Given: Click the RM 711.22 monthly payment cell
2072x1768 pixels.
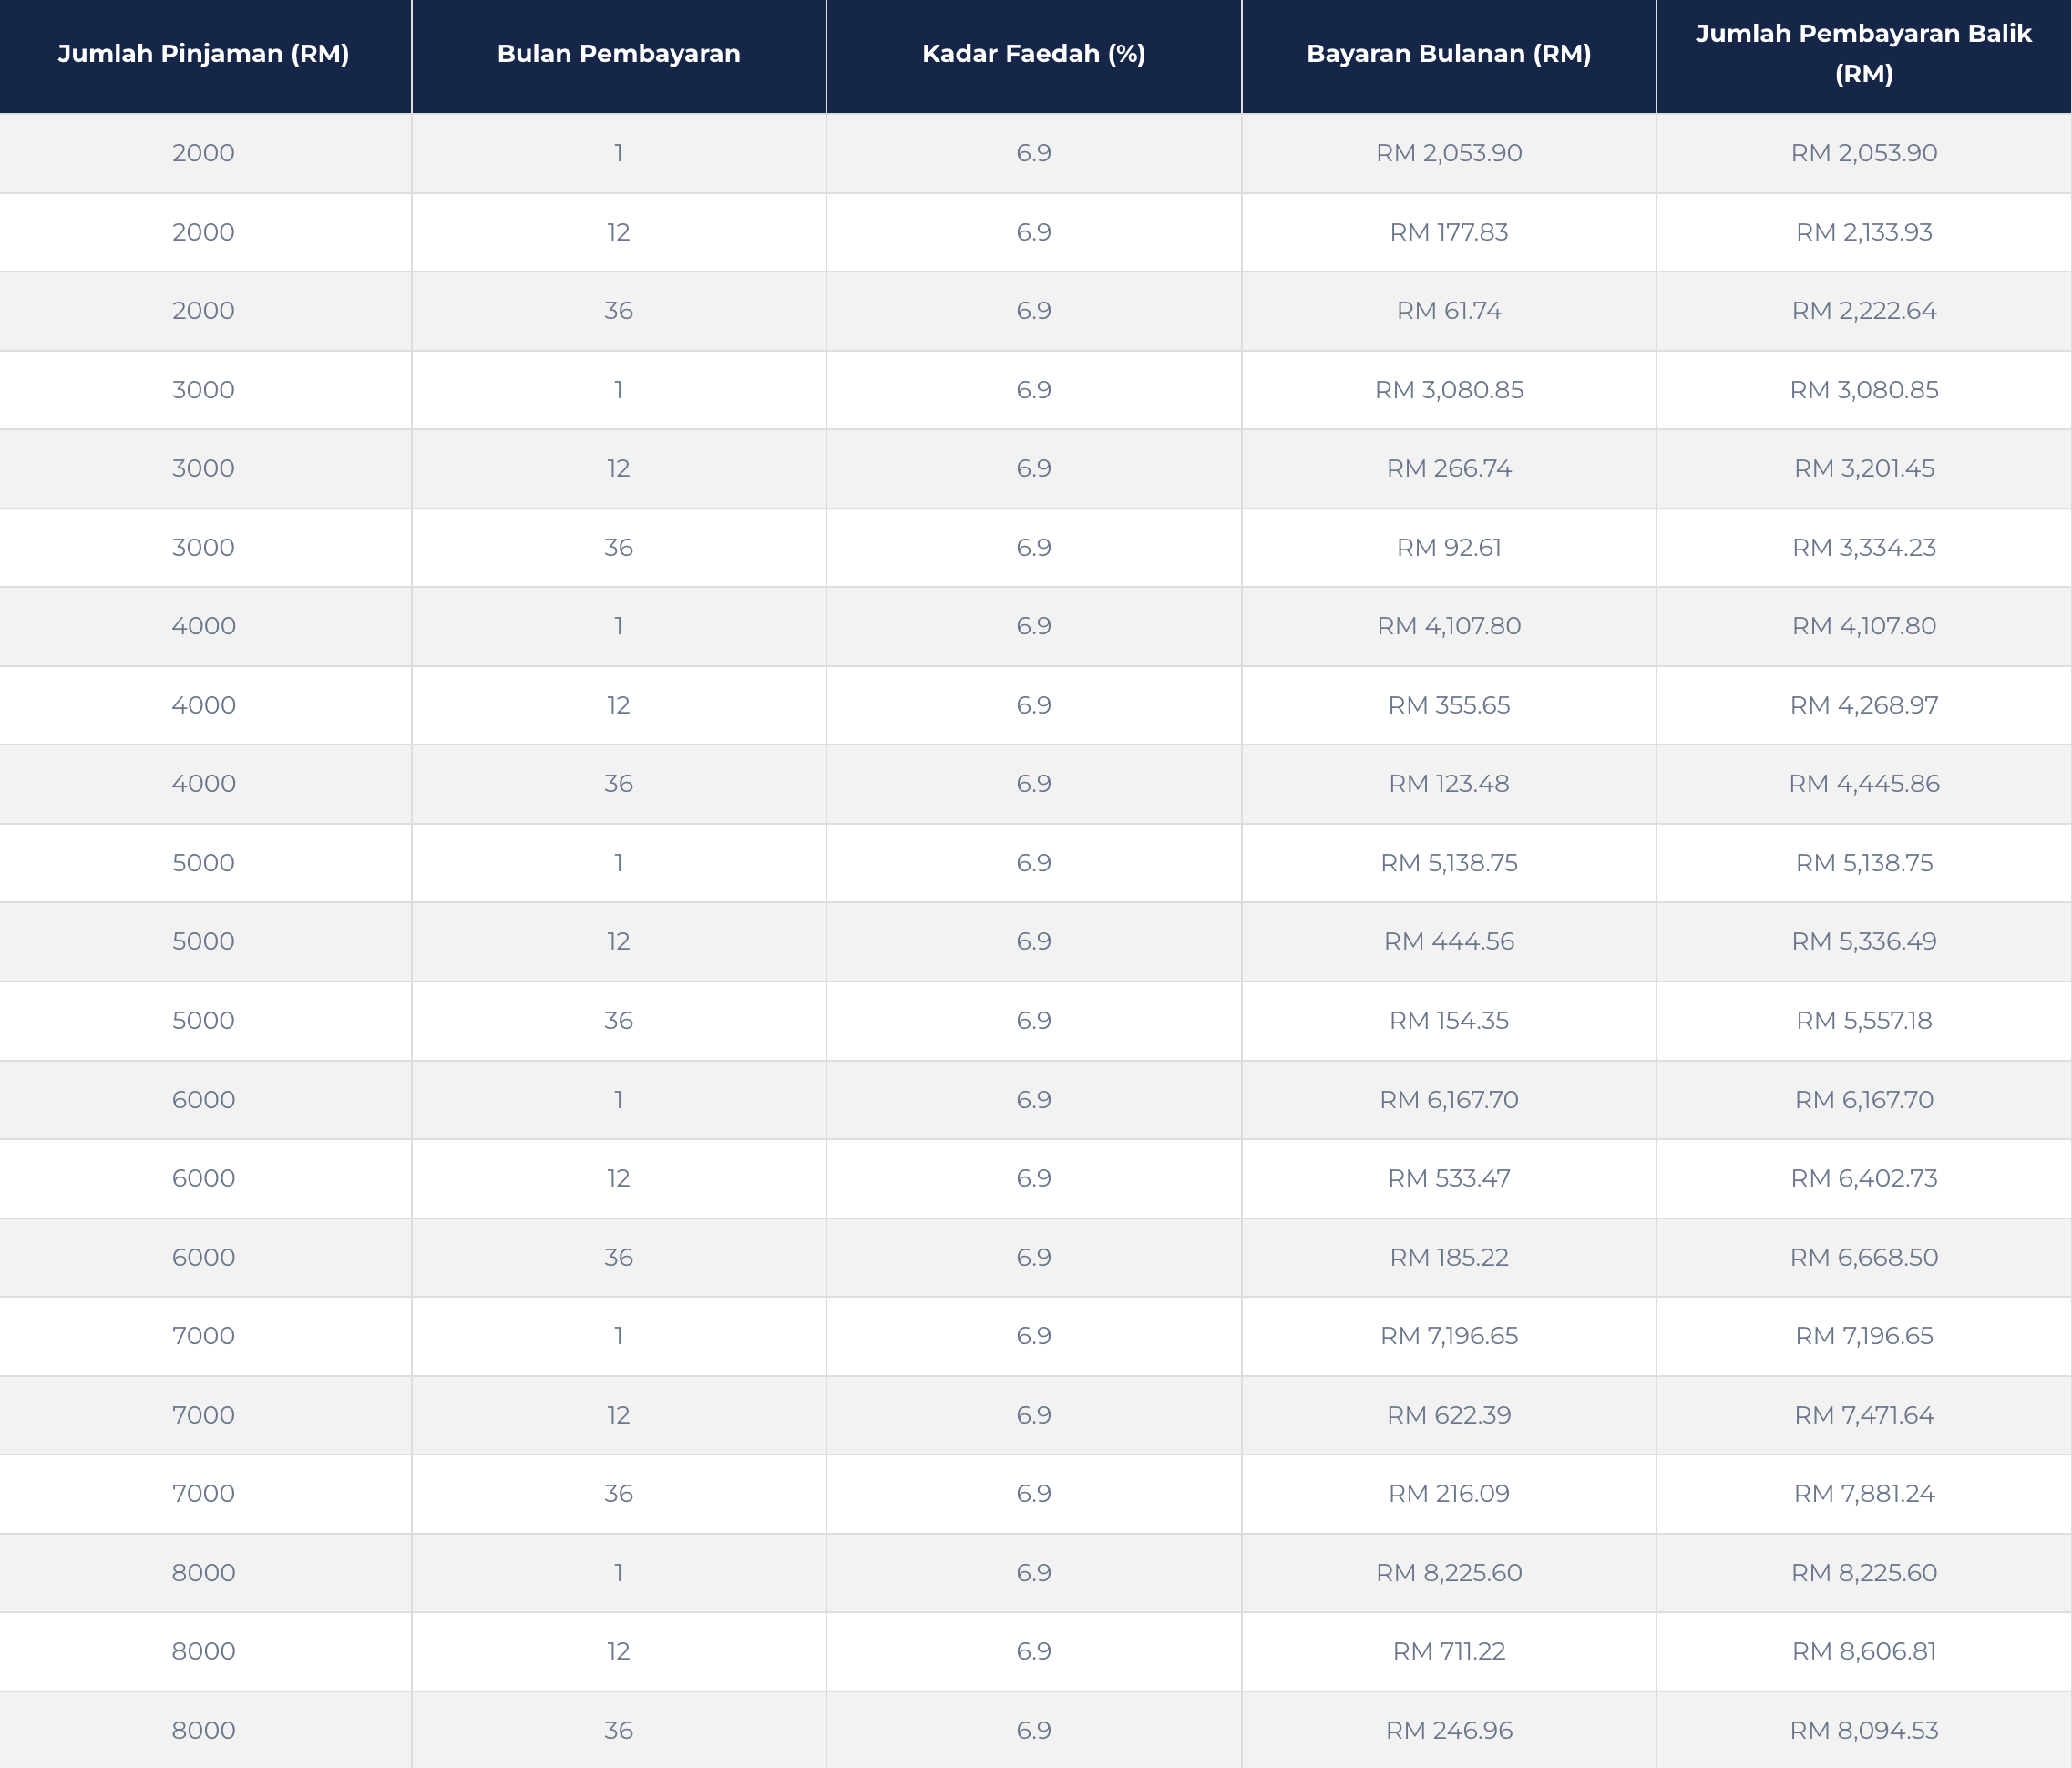Looking at the screenshot, I should click(1448, 1651).
